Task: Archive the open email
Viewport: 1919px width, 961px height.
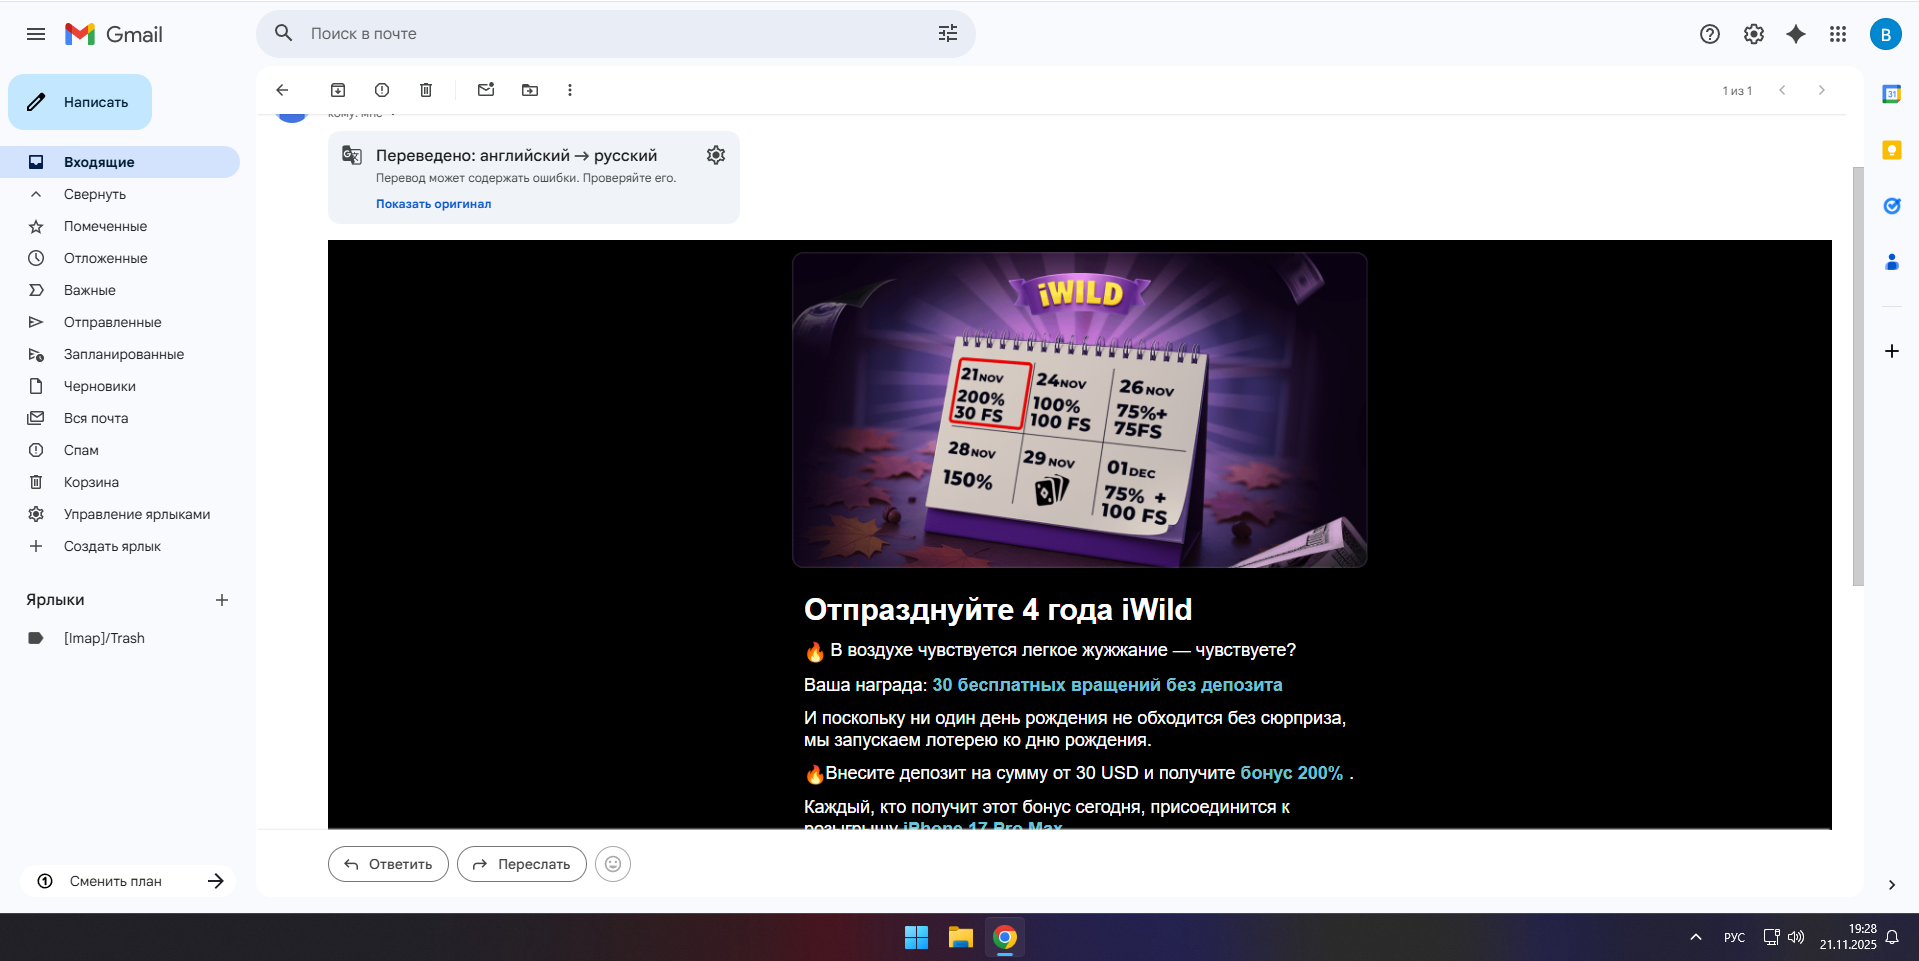Action: 338,90
